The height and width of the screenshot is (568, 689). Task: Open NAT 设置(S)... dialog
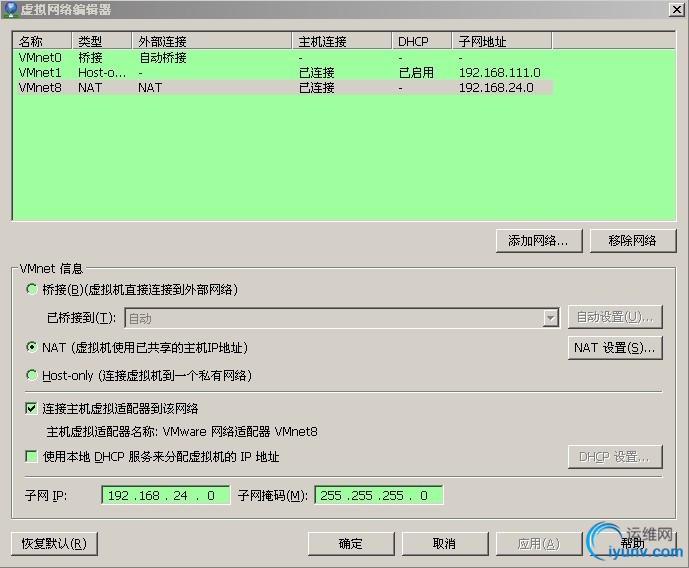[615, 348]
